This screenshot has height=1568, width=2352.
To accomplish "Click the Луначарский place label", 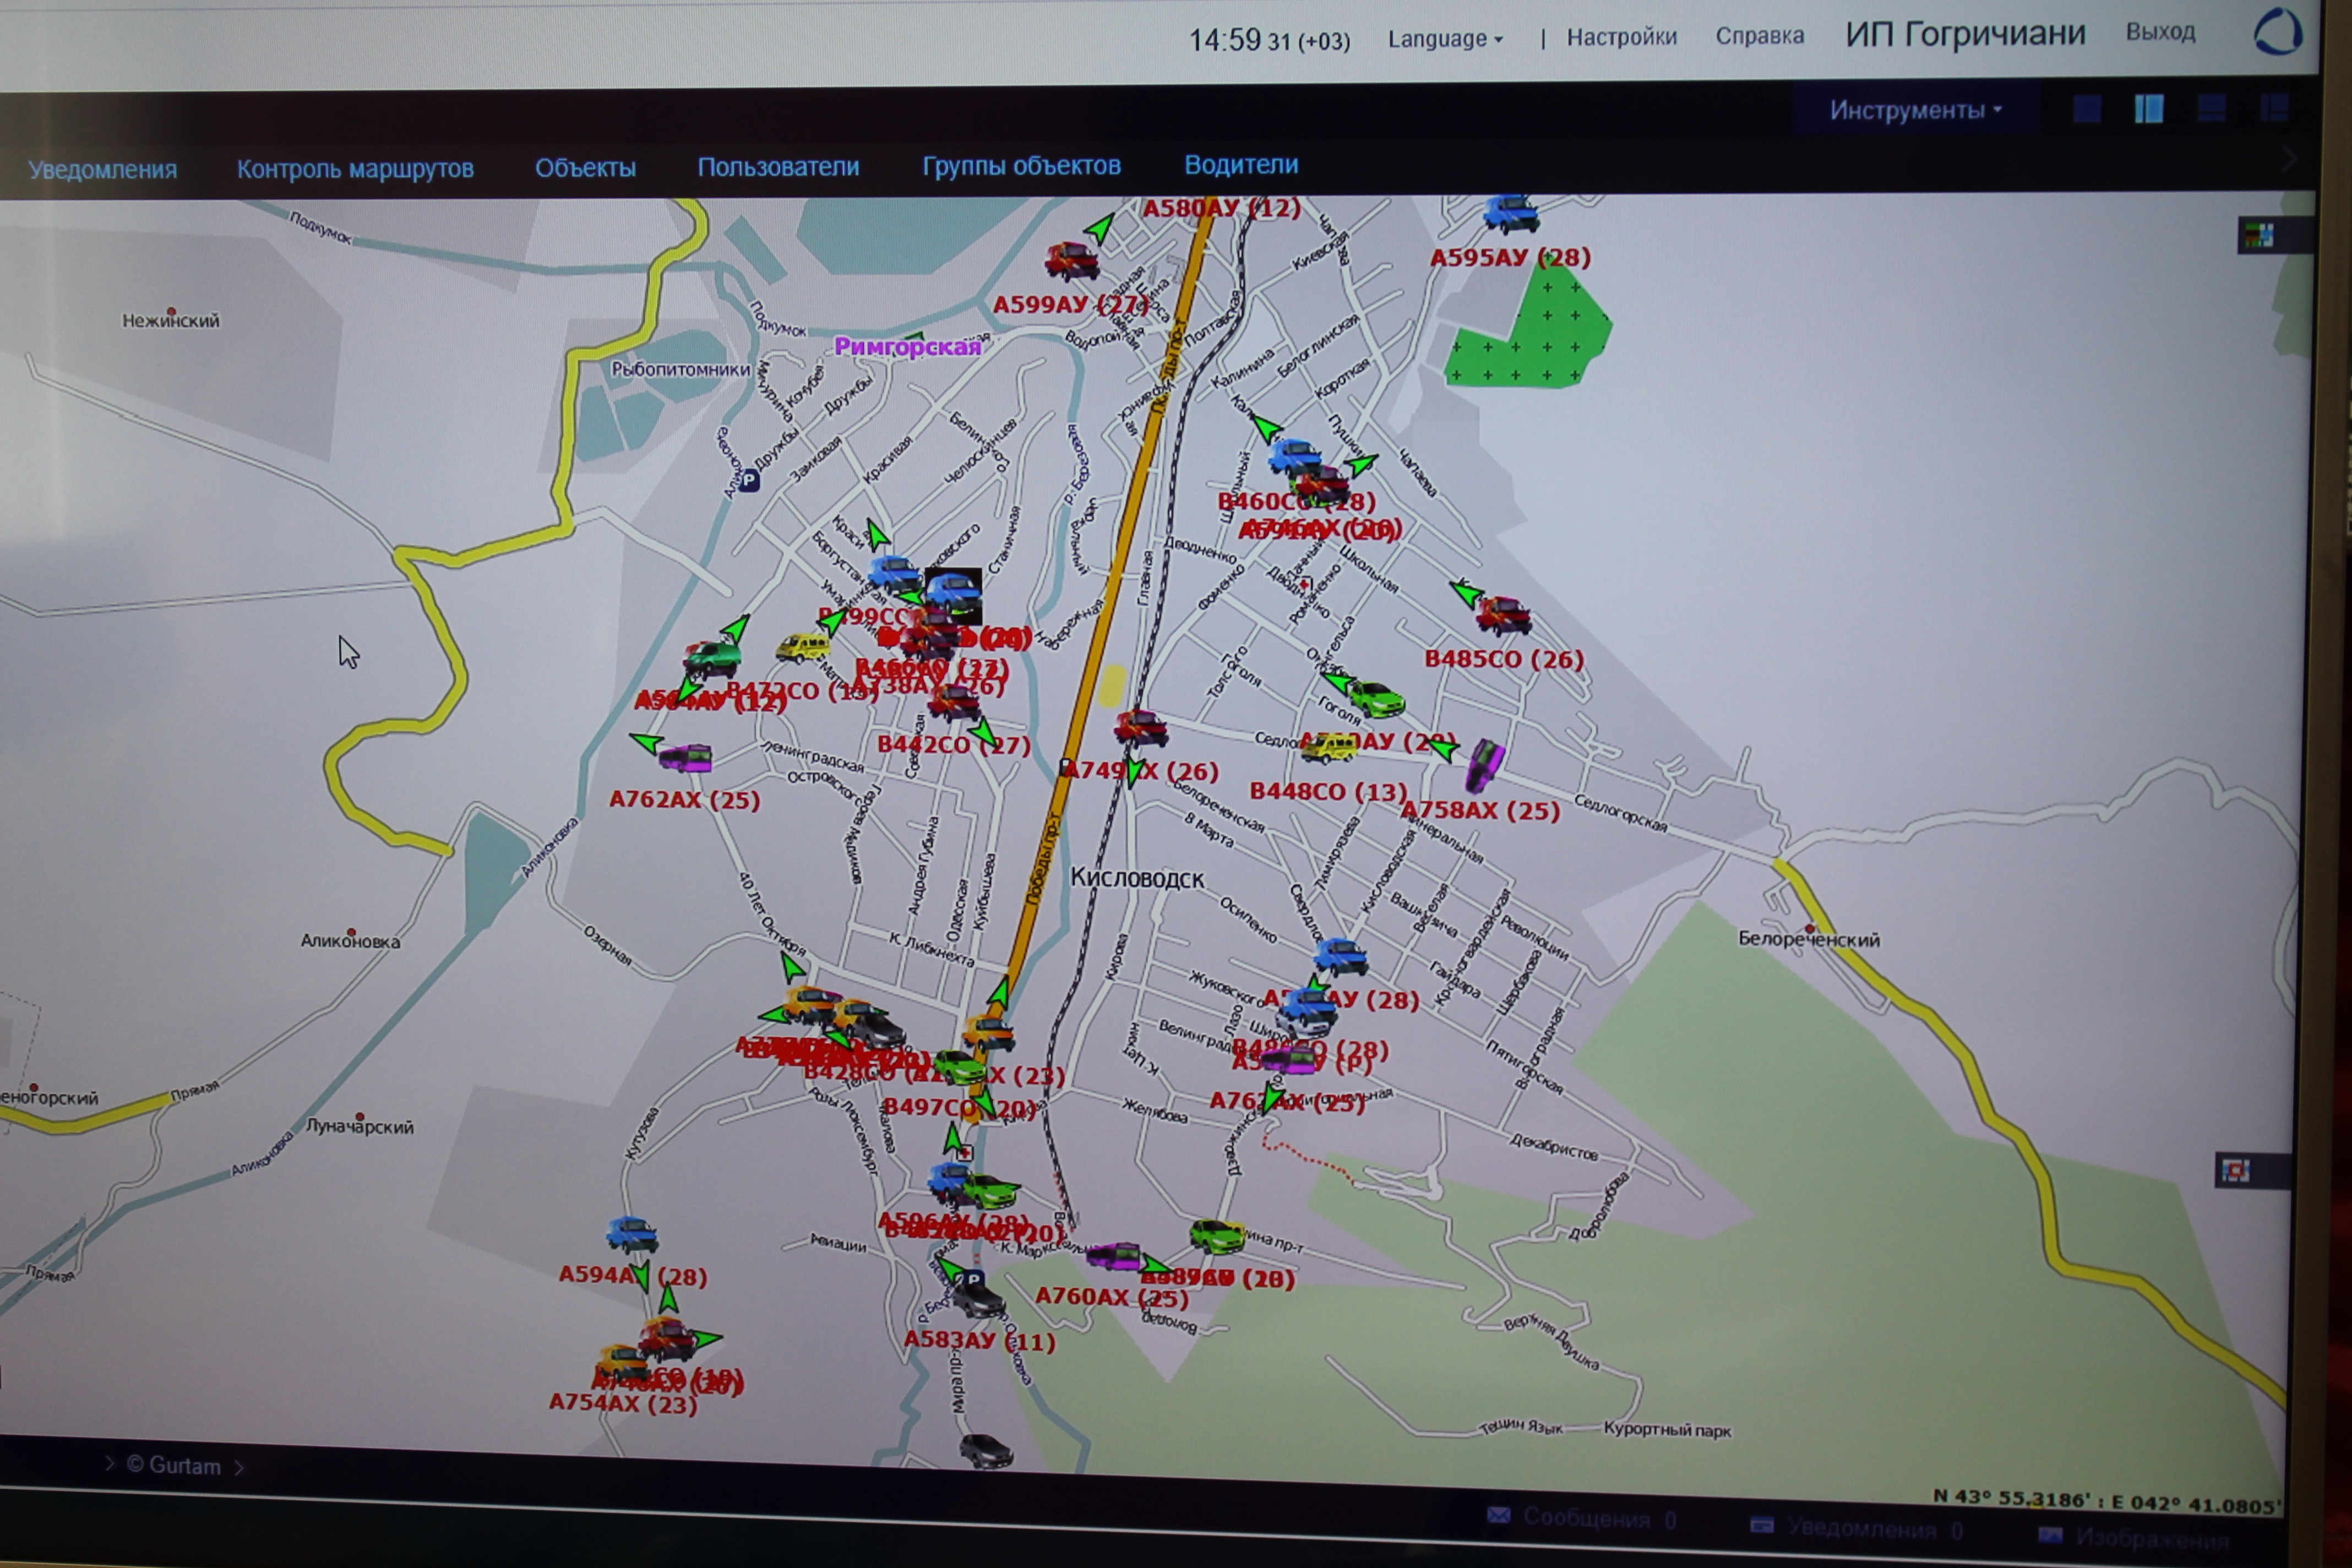I will coord(360,1126).
